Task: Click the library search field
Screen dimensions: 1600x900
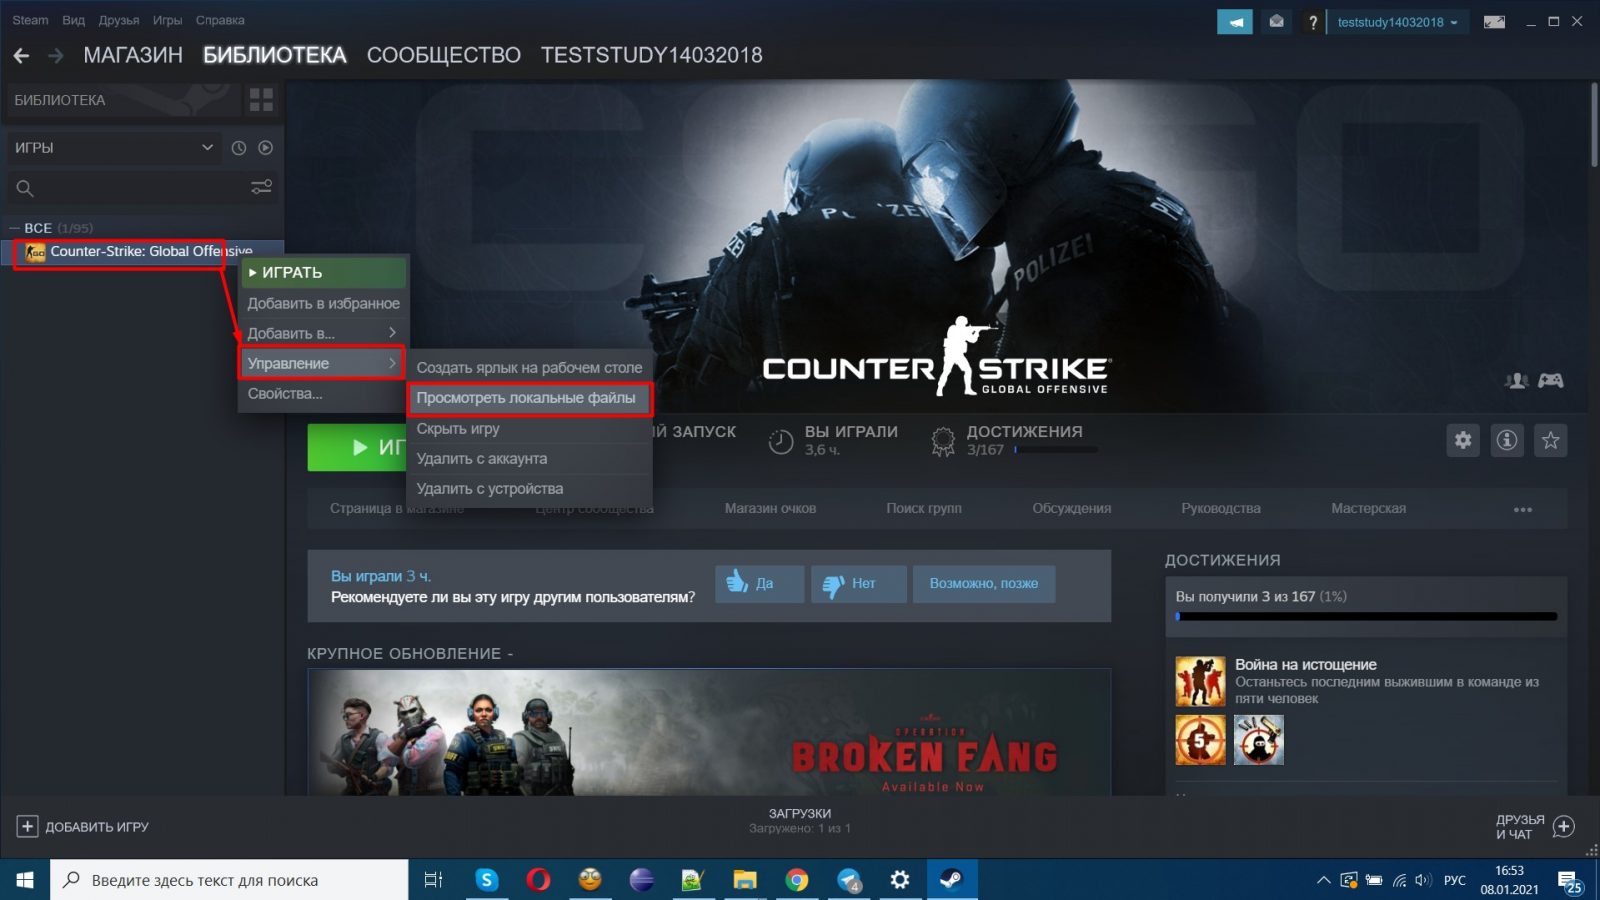Action: pyautogui.click(x=142, y=188)
